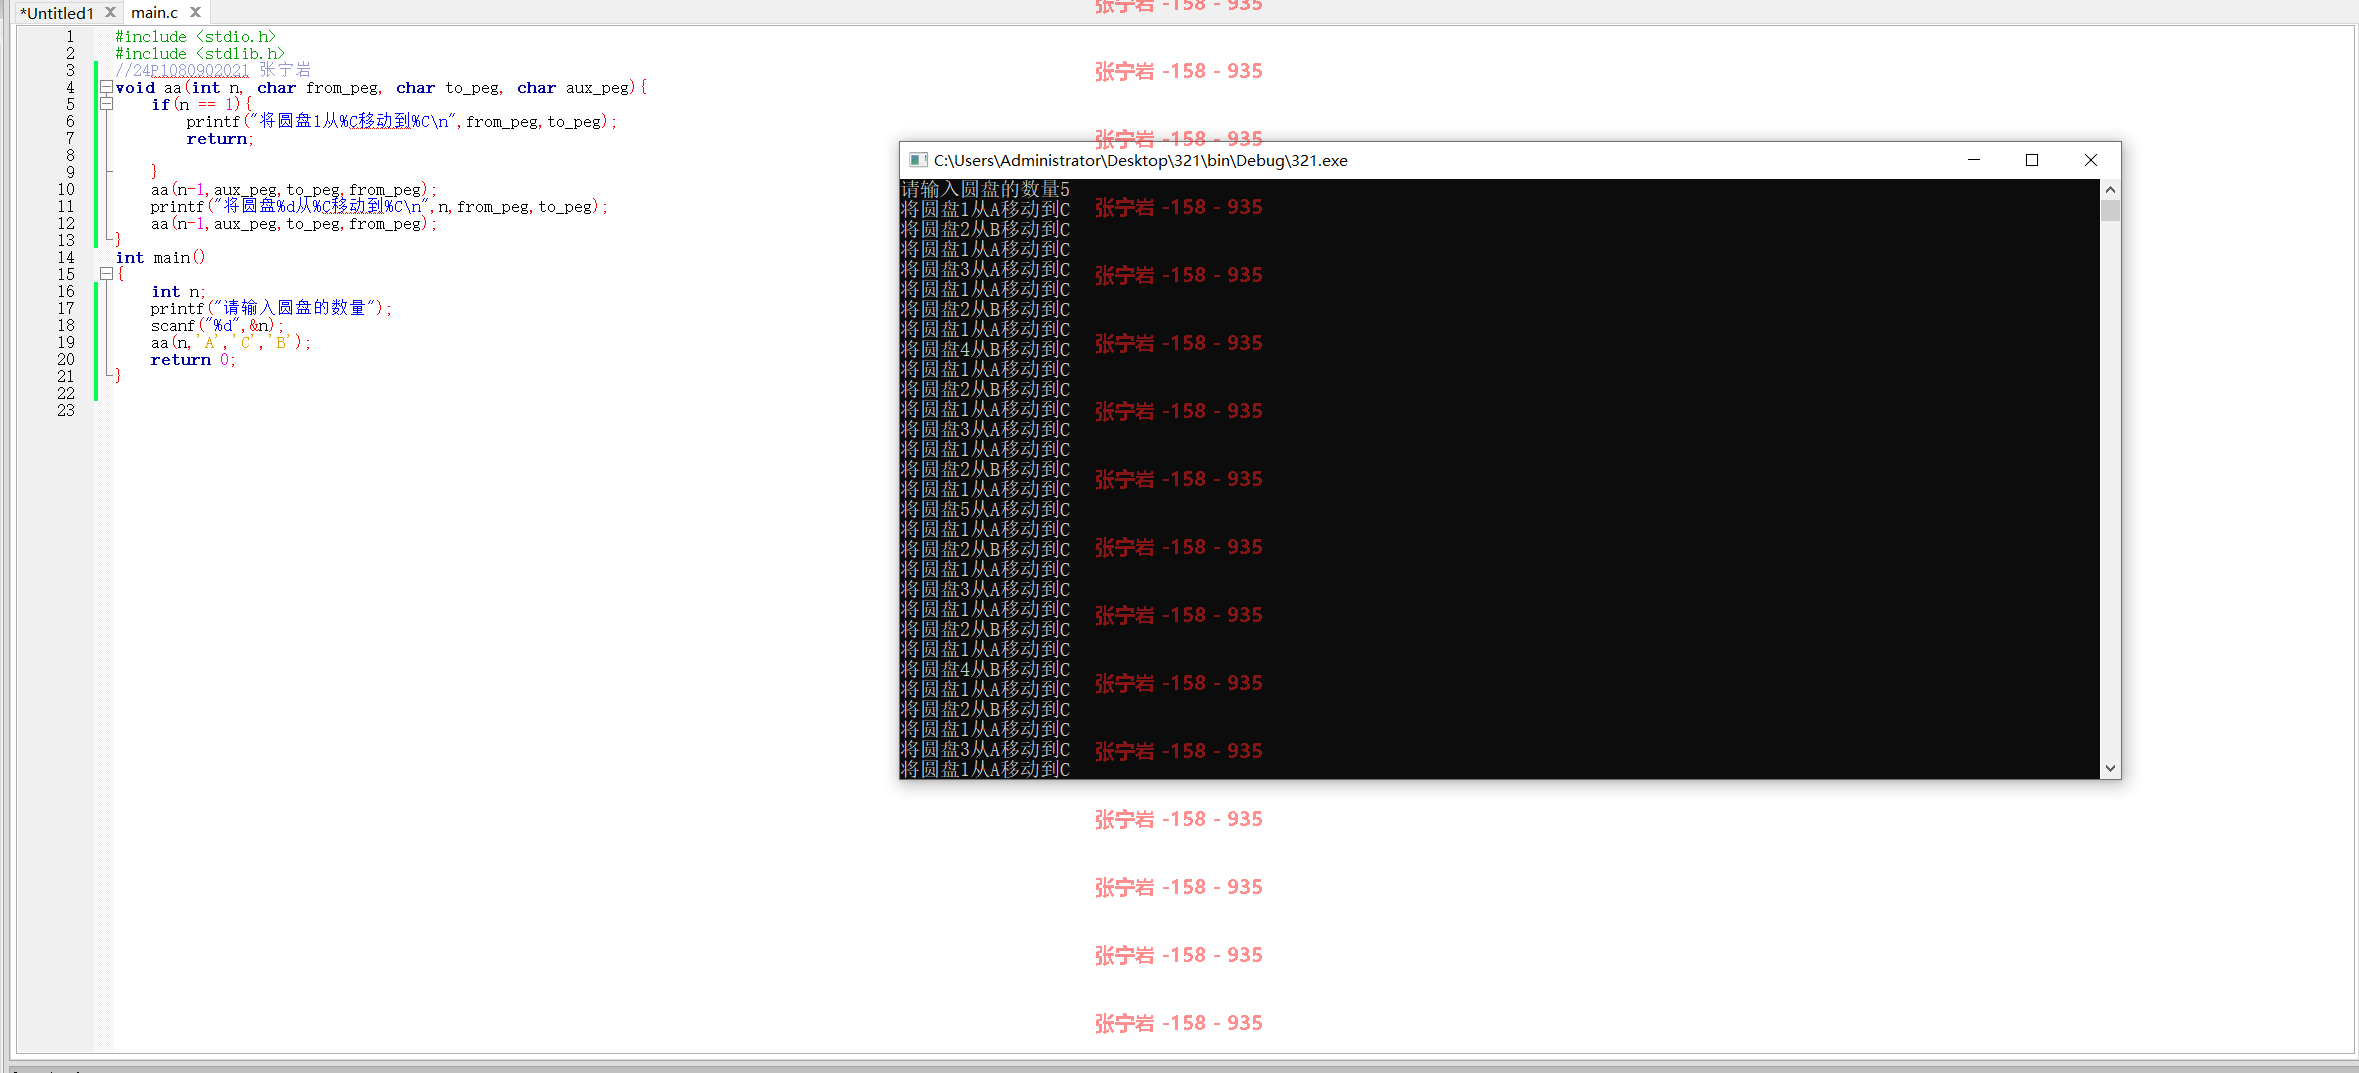Click the console title path 321.exe
This screenshot has width=2359, height=1073.
pos(1141,160)
